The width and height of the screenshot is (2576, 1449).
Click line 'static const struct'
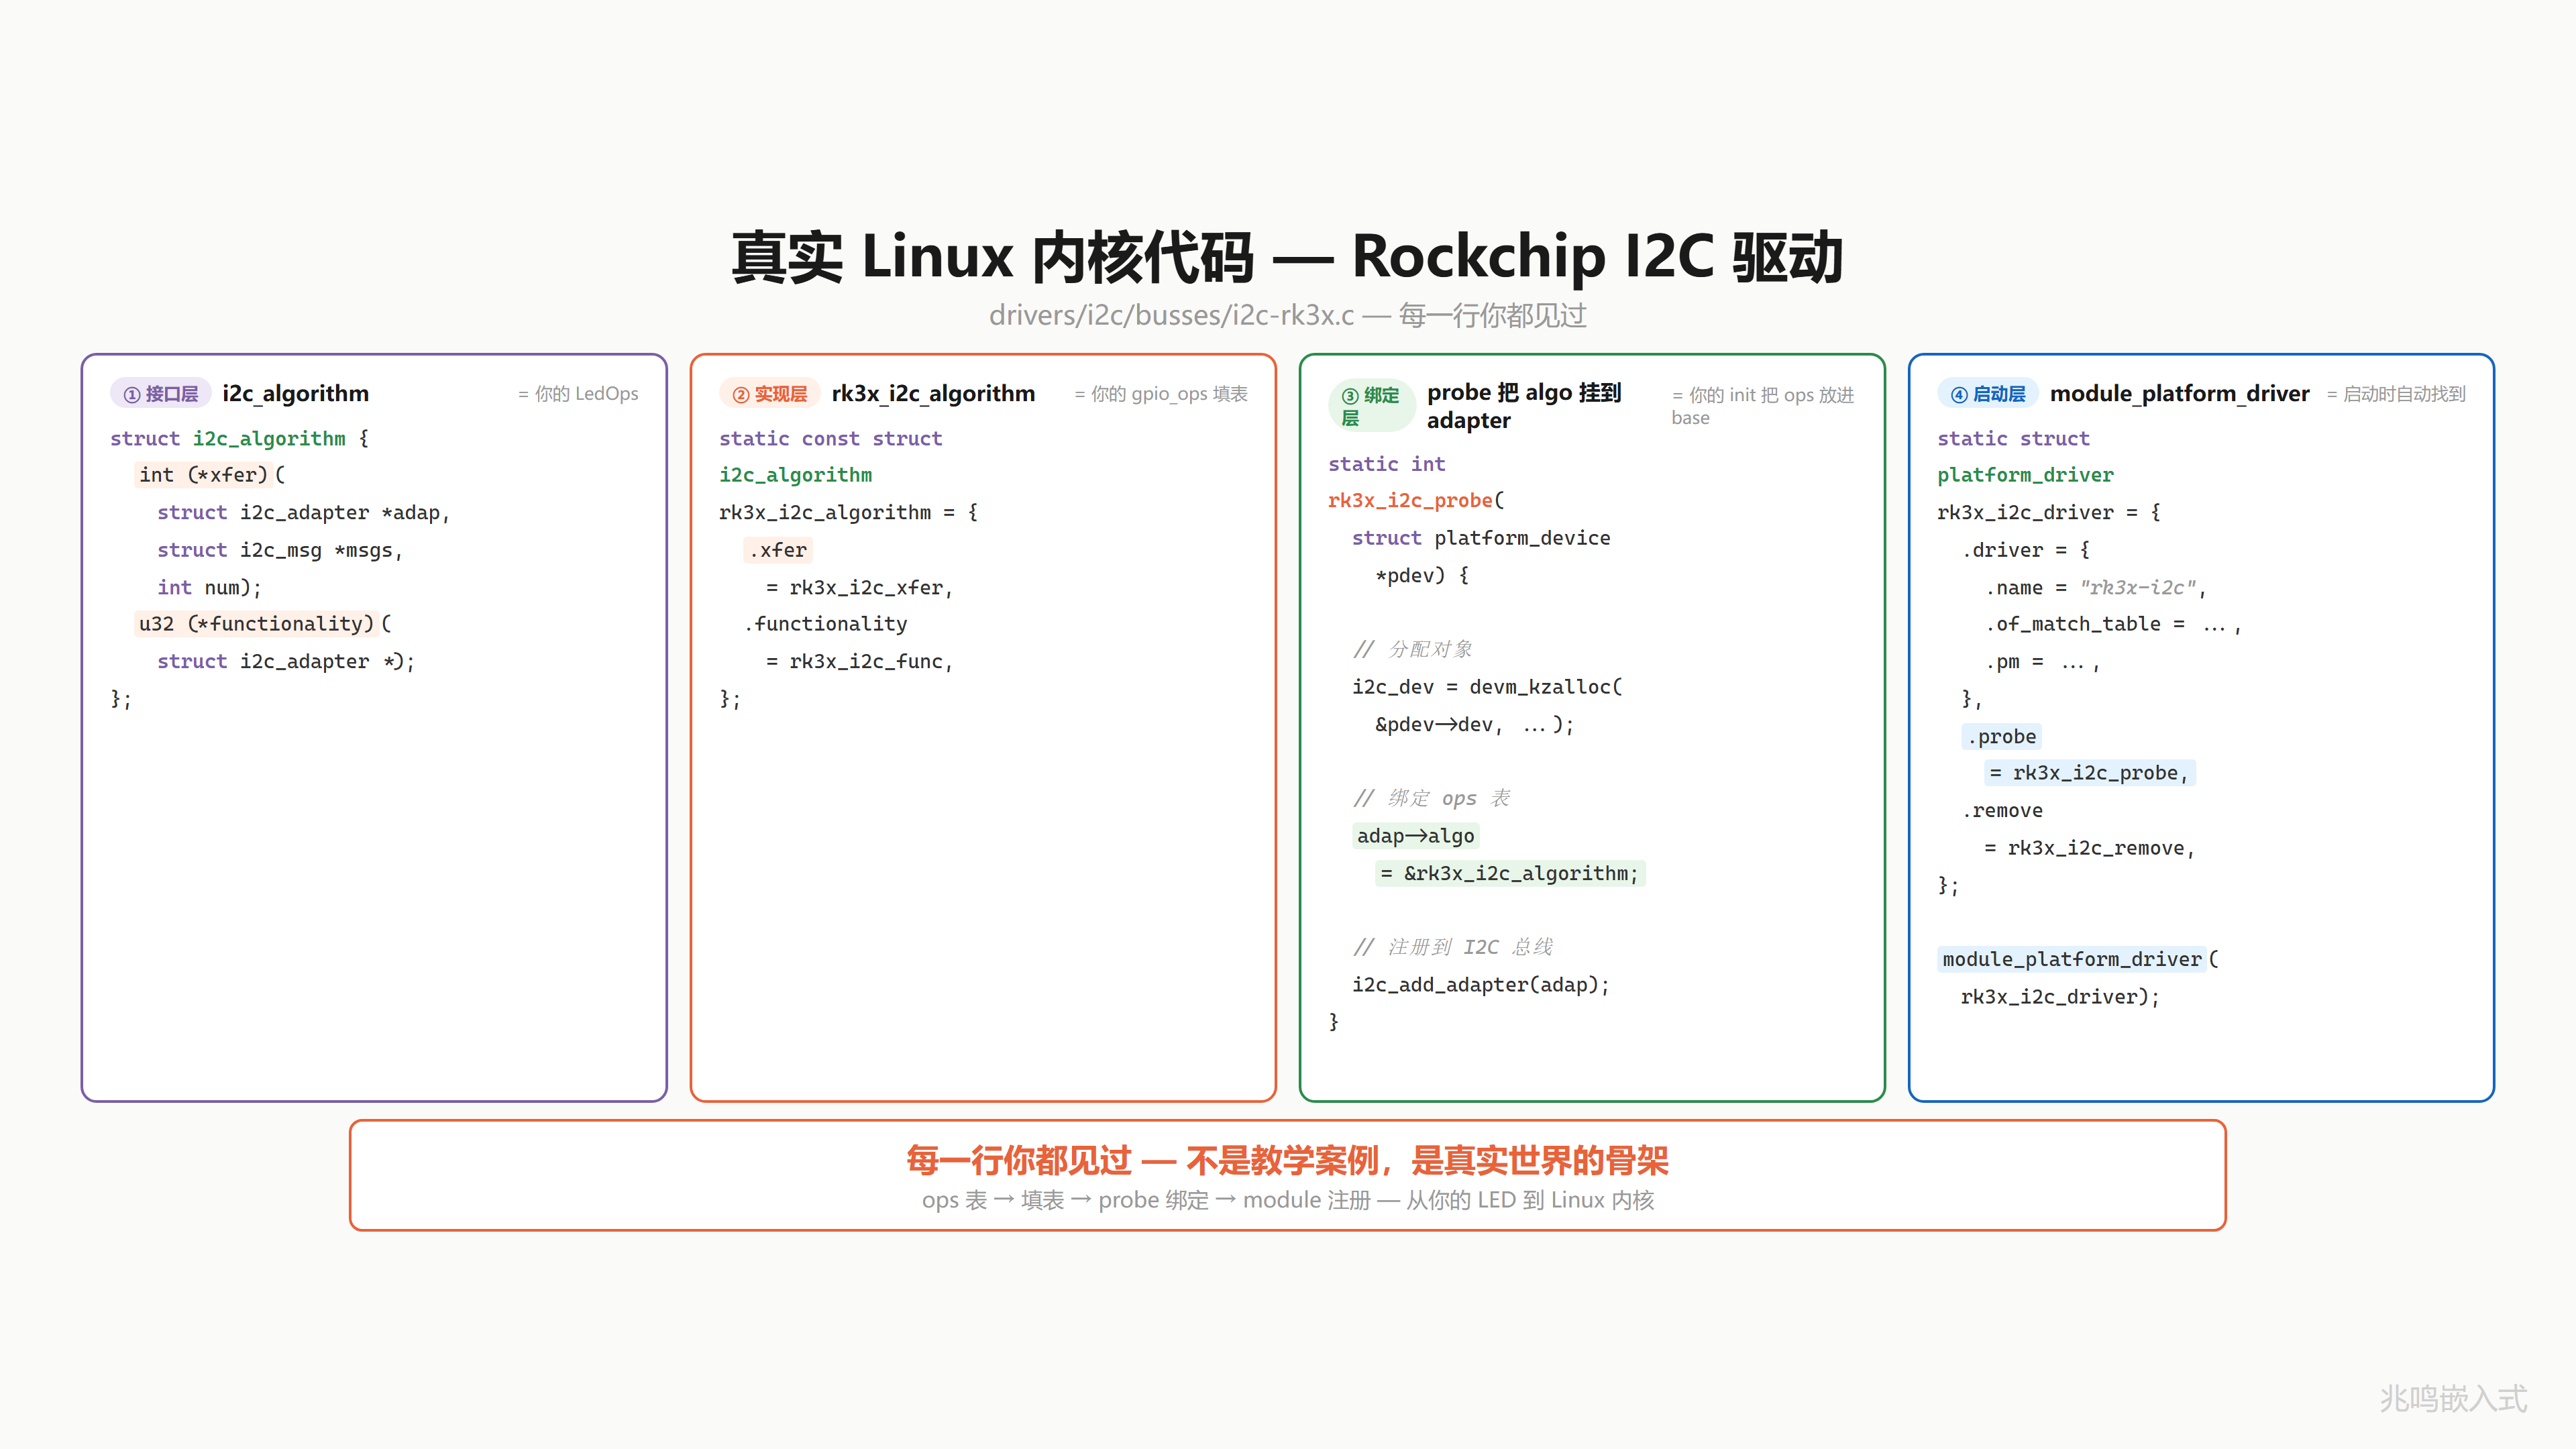[830, 438]
